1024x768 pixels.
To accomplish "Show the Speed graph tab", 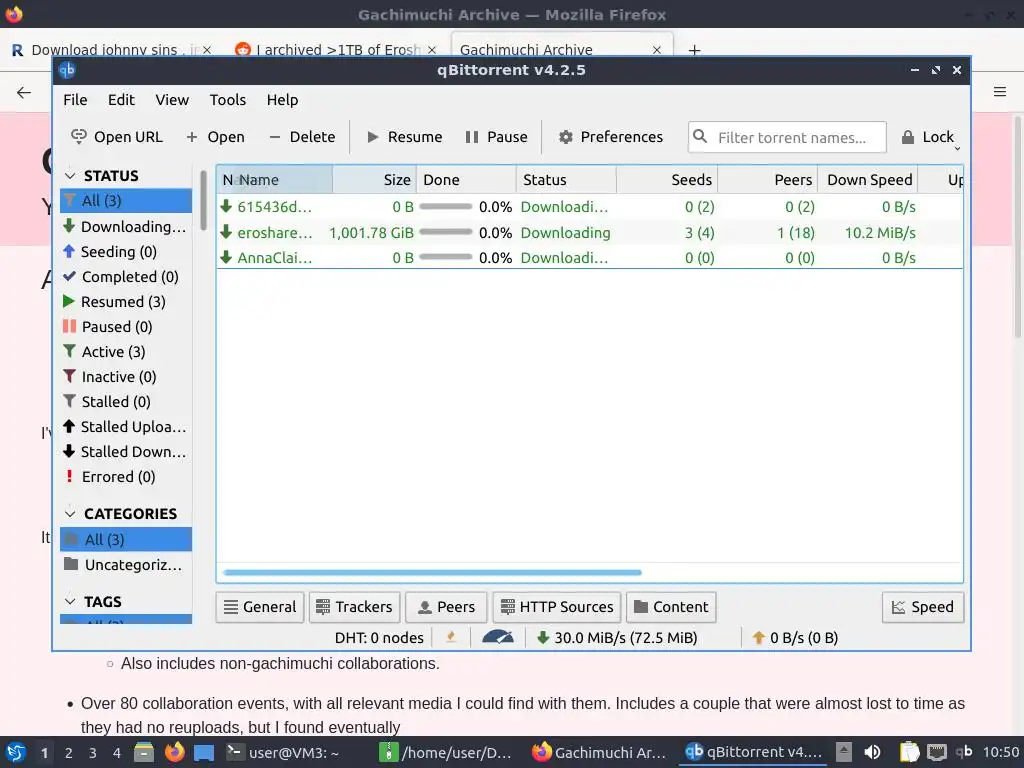I will [923, 607].
